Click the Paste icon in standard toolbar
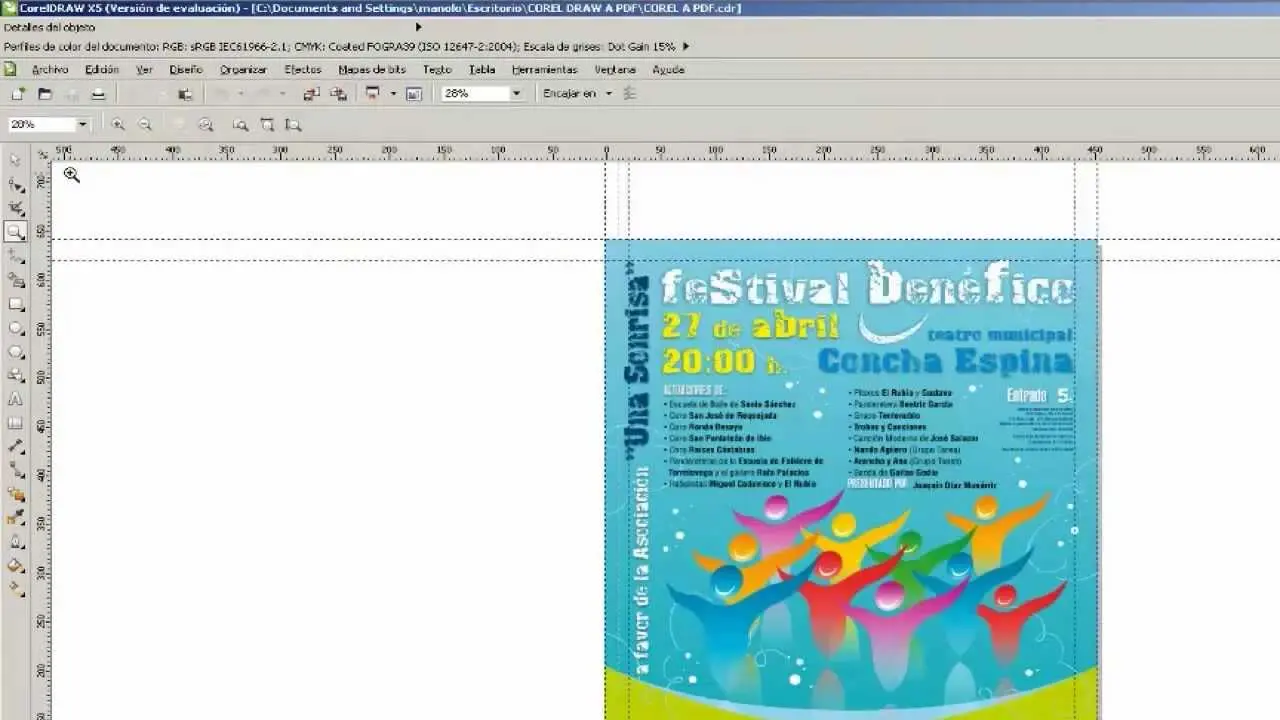Image resolution: width=1280 pixels, height=720 pixels. (185, 94)
